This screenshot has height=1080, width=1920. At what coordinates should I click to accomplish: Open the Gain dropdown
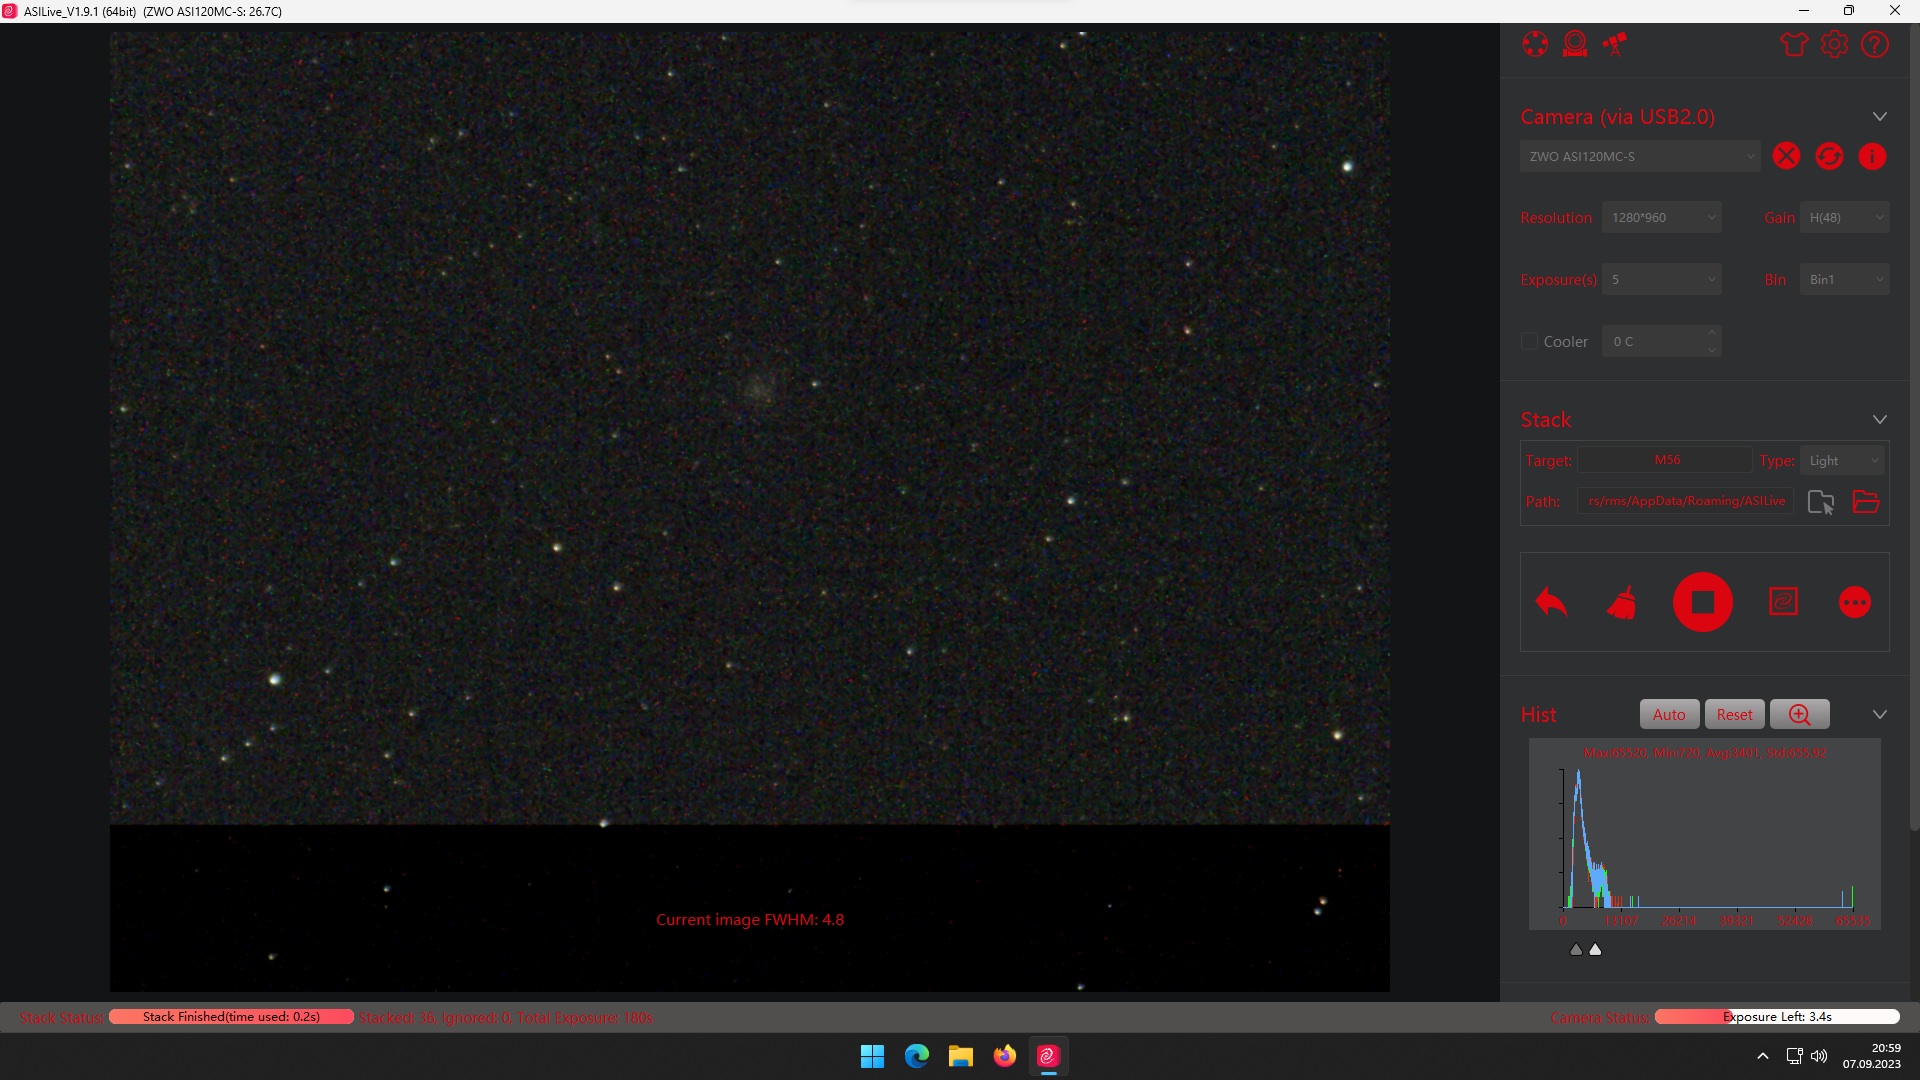(x=1845, y=217)
